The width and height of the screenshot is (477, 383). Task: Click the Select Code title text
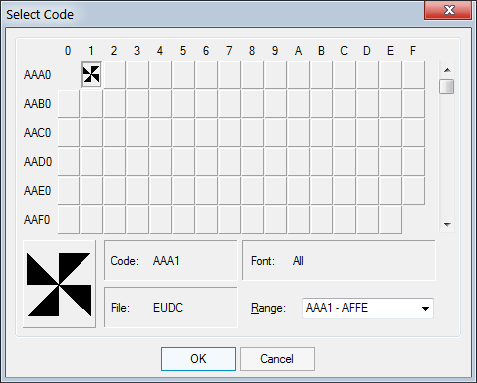(40, 14)
